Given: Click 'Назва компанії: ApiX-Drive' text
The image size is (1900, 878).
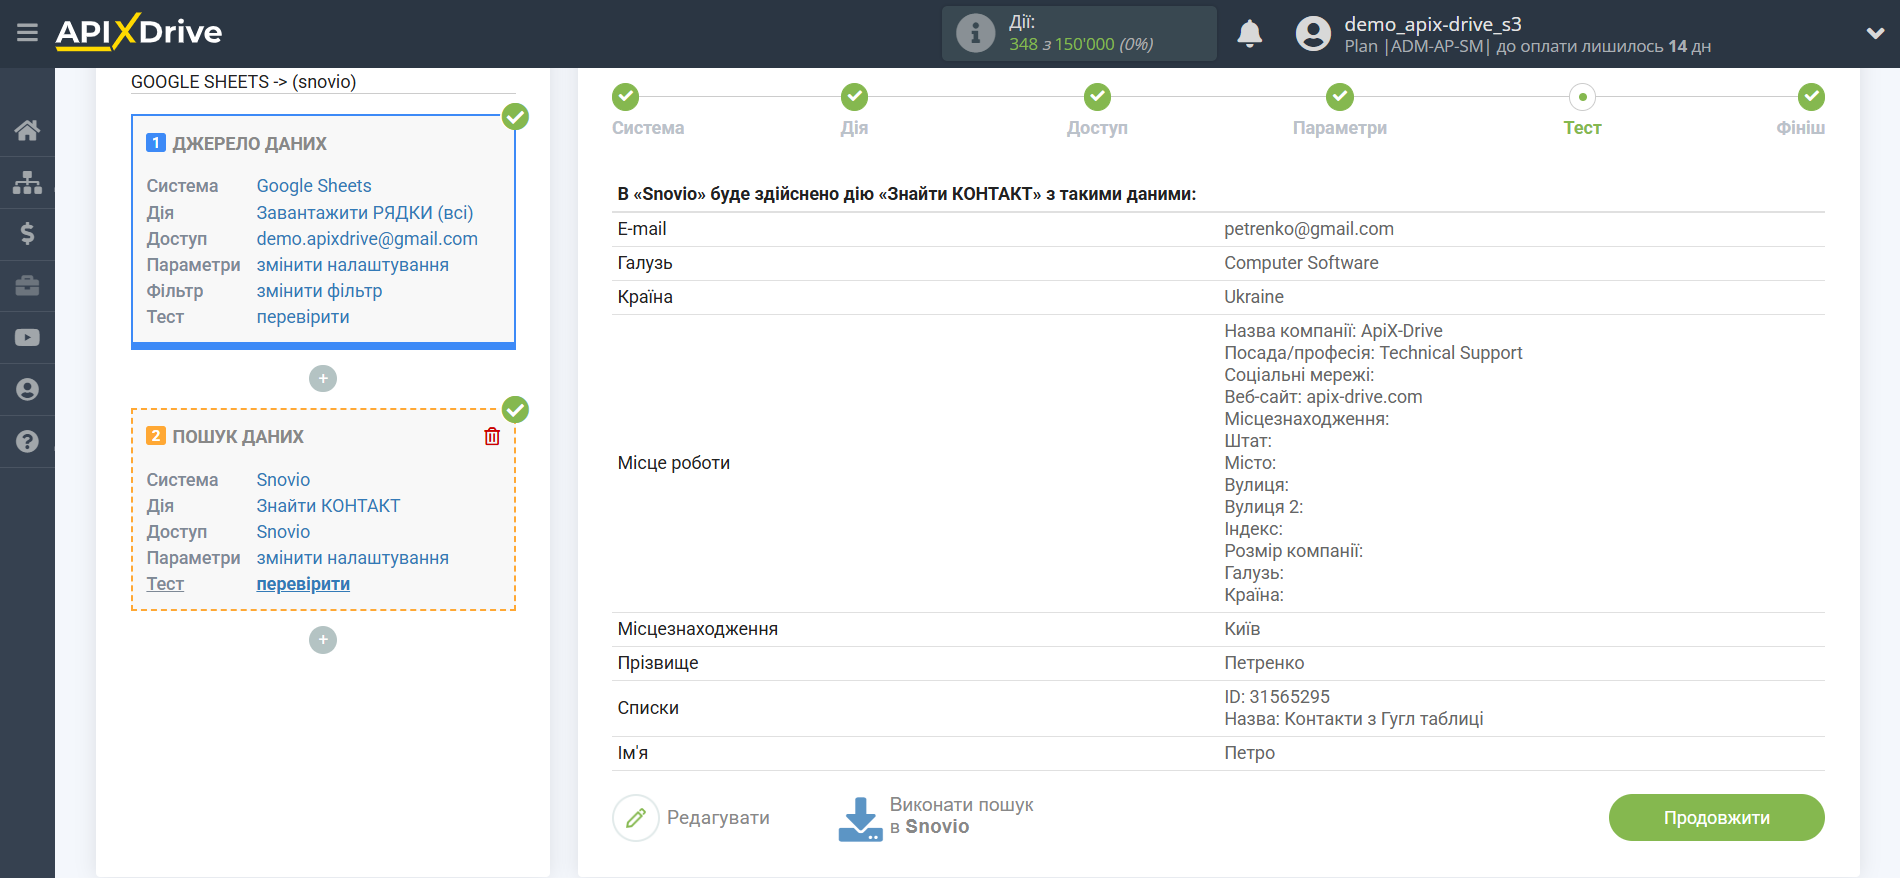Looking at the screenshot, I should (x=1333, y=331).
